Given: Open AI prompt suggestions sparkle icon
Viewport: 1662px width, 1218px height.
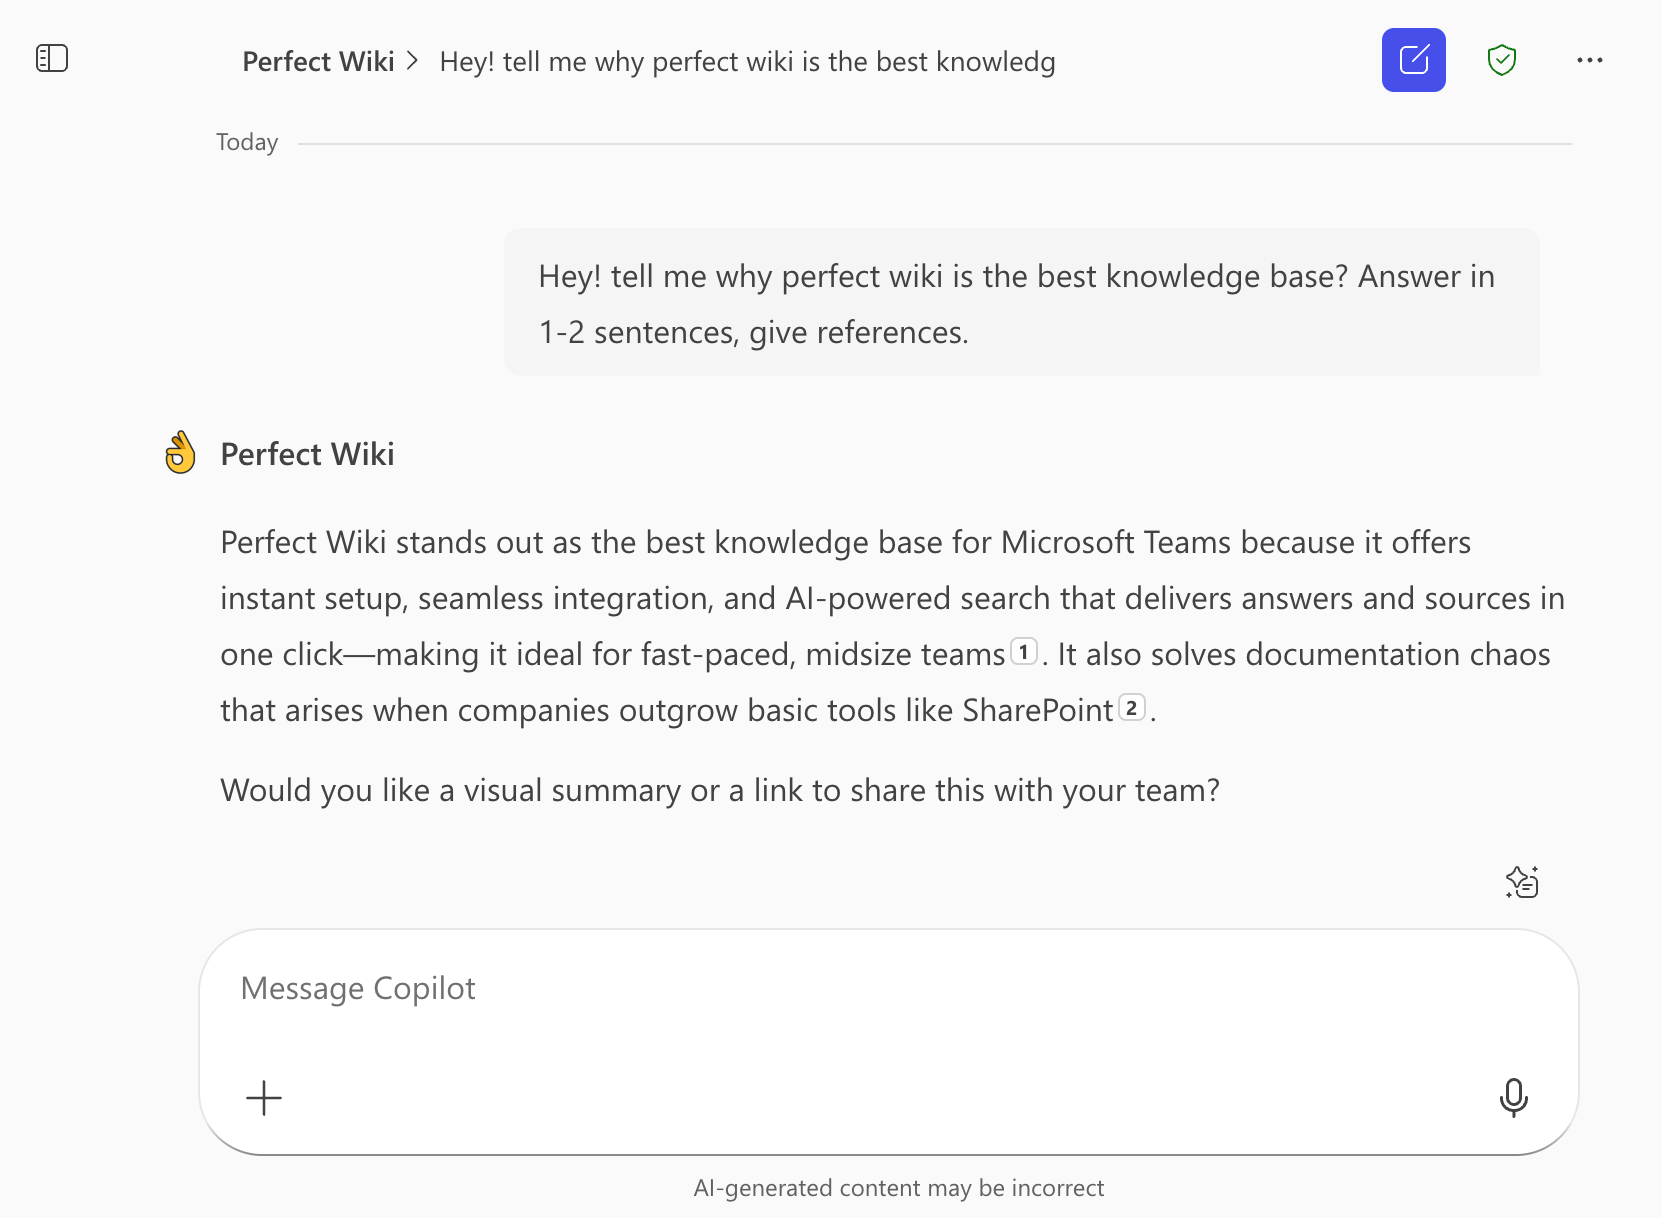Looking at the screenshot, I should click(x=1522, y=882).
